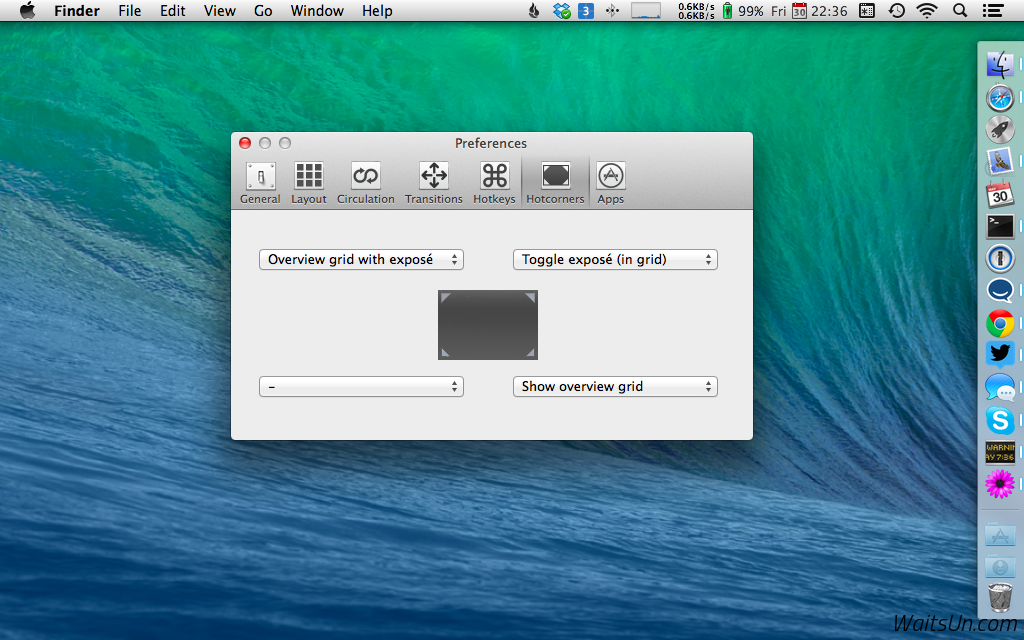
Task: Click the Twitter icon in the Dock
Action: tap(999, 355)
